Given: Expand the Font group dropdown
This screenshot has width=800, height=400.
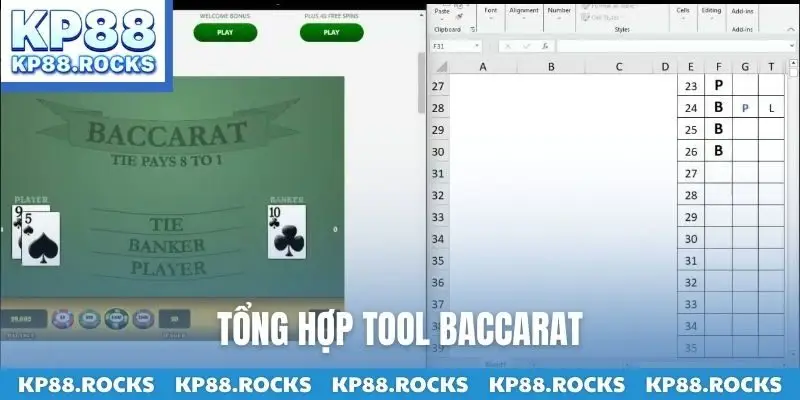Looking at the screenshot, I should point(490,18).
